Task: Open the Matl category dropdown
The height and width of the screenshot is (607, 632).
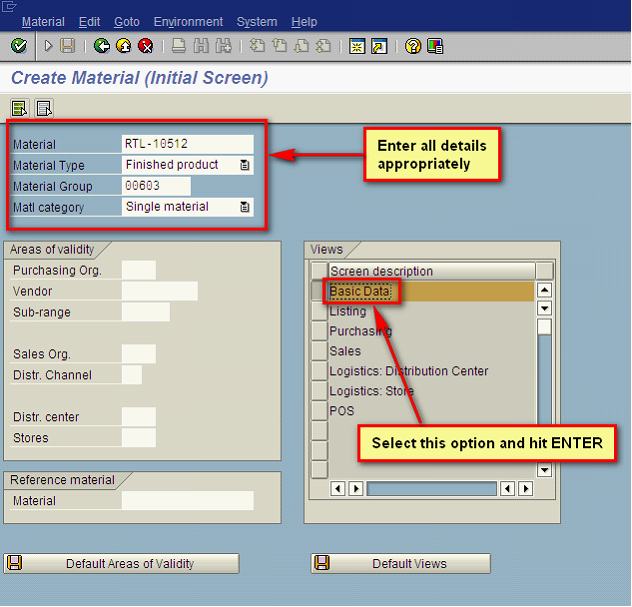Action: pos(245,207)
